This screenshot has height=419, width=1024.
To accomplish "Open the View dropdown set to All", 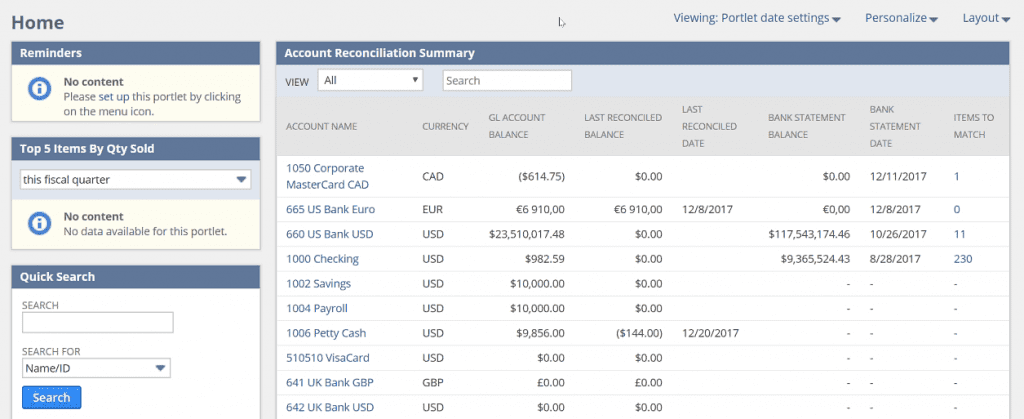I will pos(370,80).
